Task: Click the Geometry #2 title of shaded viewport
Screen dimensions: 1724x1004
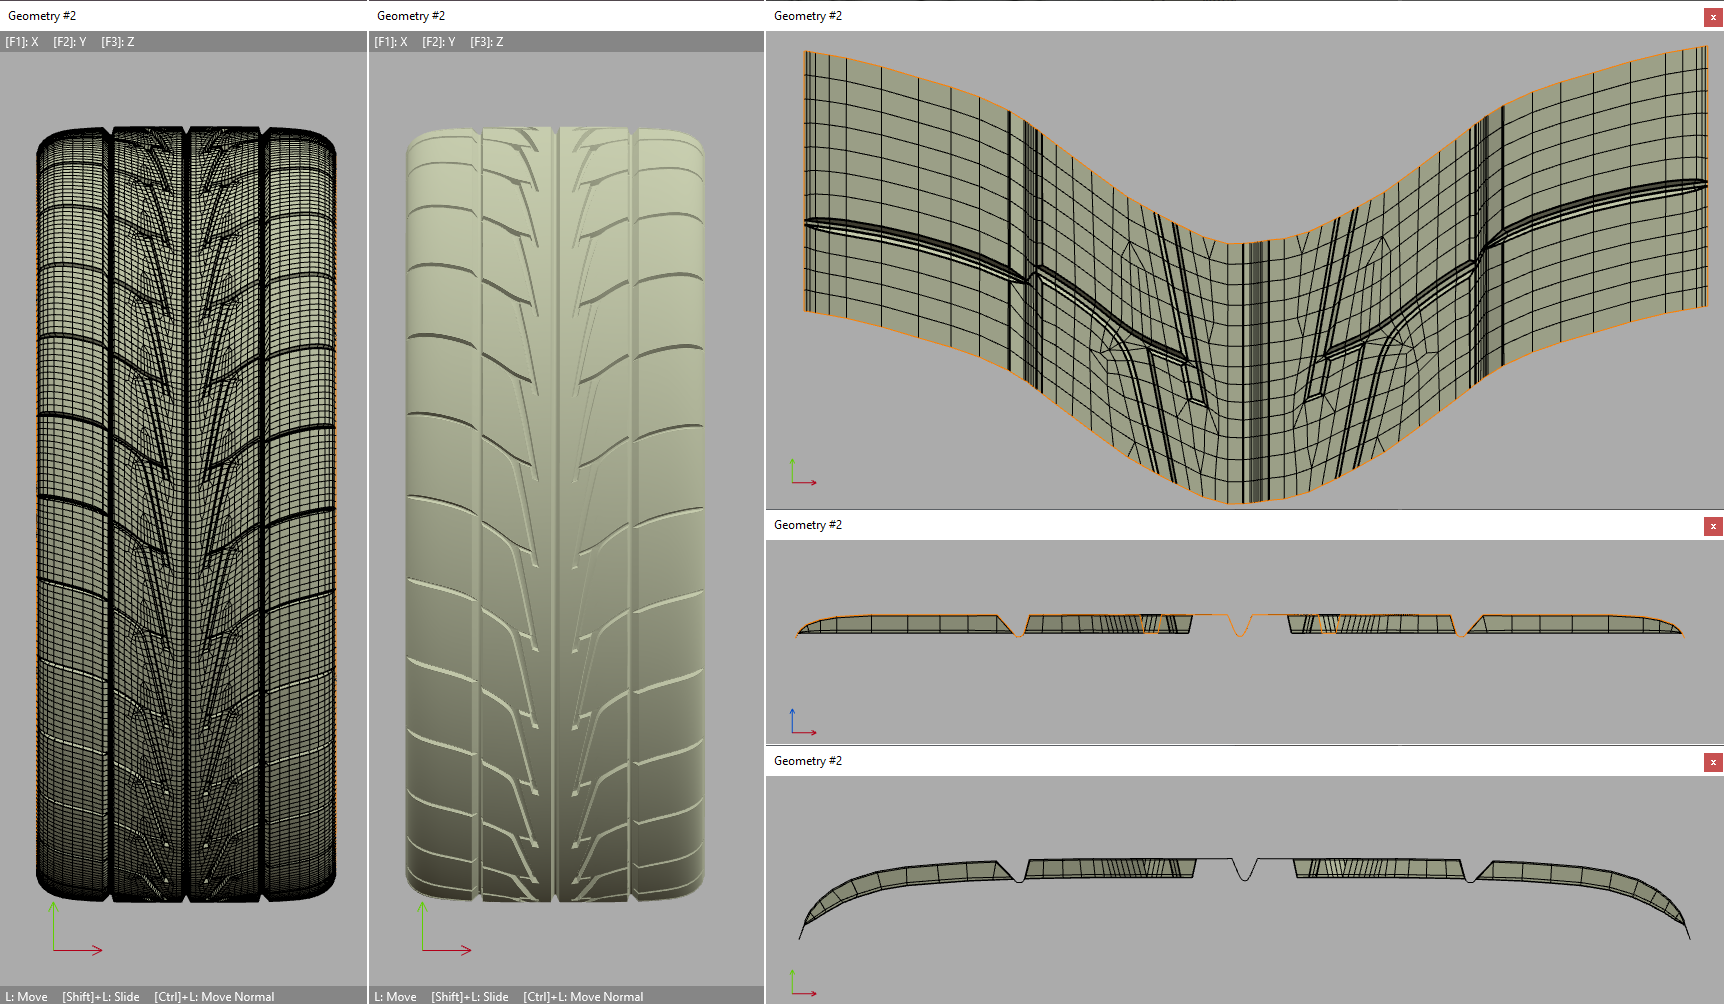Action: click(x=411, y=16)
